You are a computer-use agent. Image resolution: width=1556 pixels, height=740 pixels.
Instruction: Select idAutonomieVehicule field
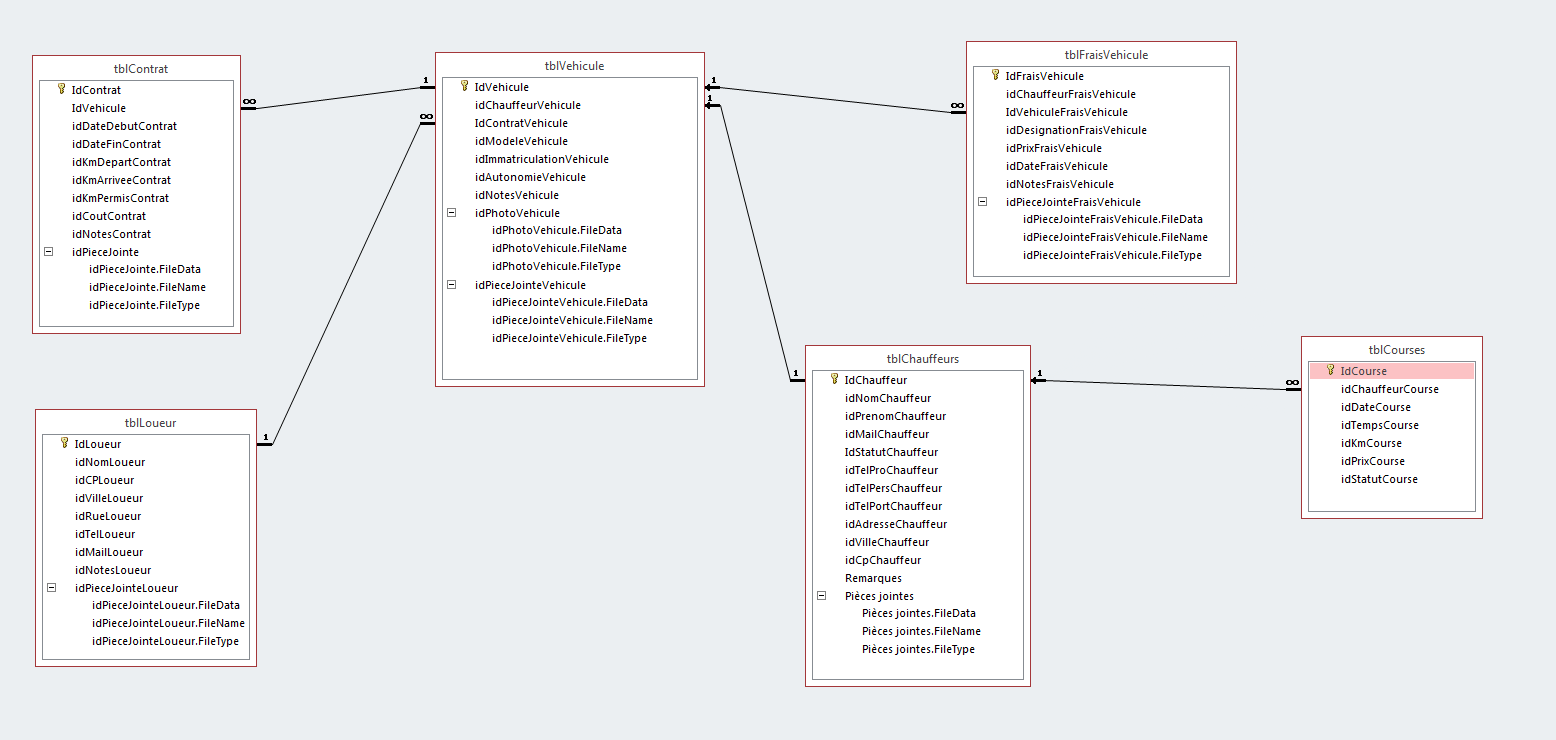530,177
